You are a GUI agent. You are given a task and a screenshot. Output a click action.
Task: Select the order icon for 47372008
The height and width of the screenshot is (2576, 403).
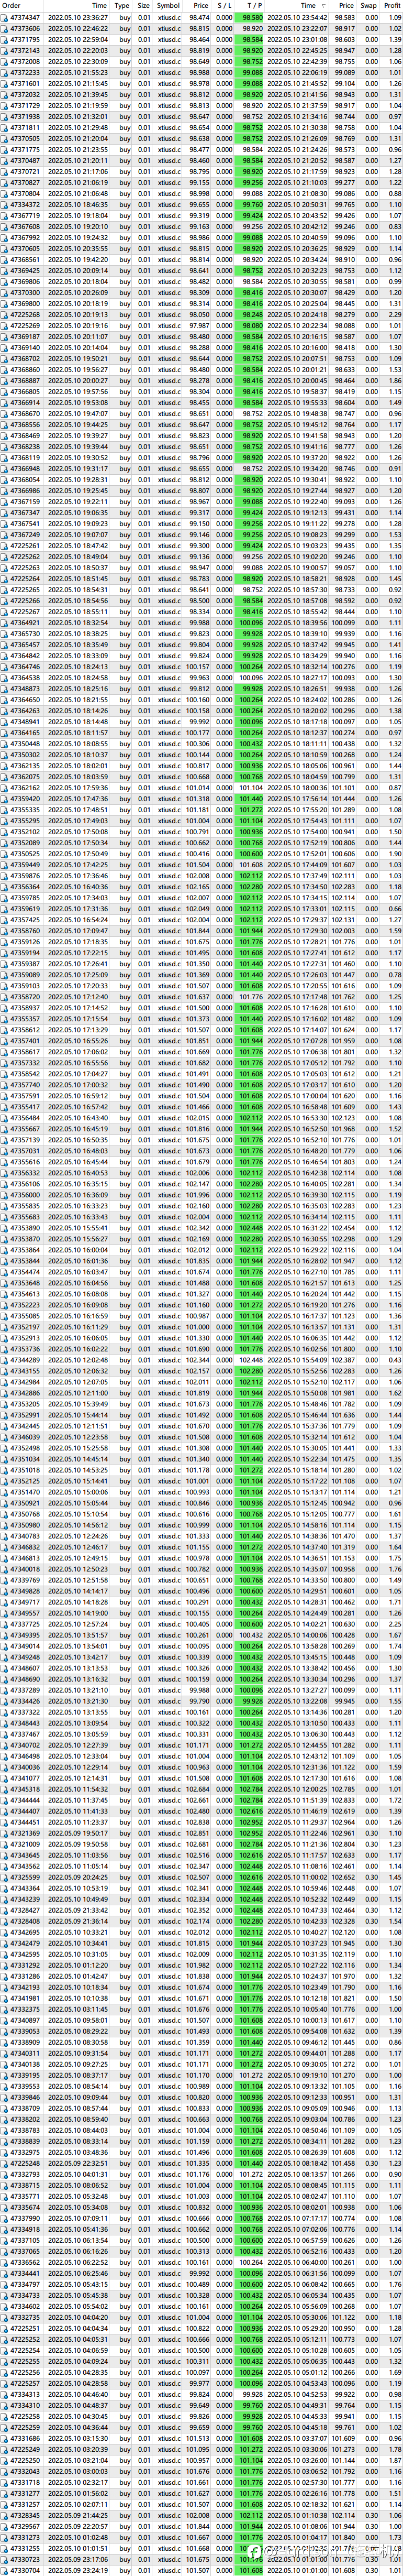pyautogui.click(x=4, y=61)
